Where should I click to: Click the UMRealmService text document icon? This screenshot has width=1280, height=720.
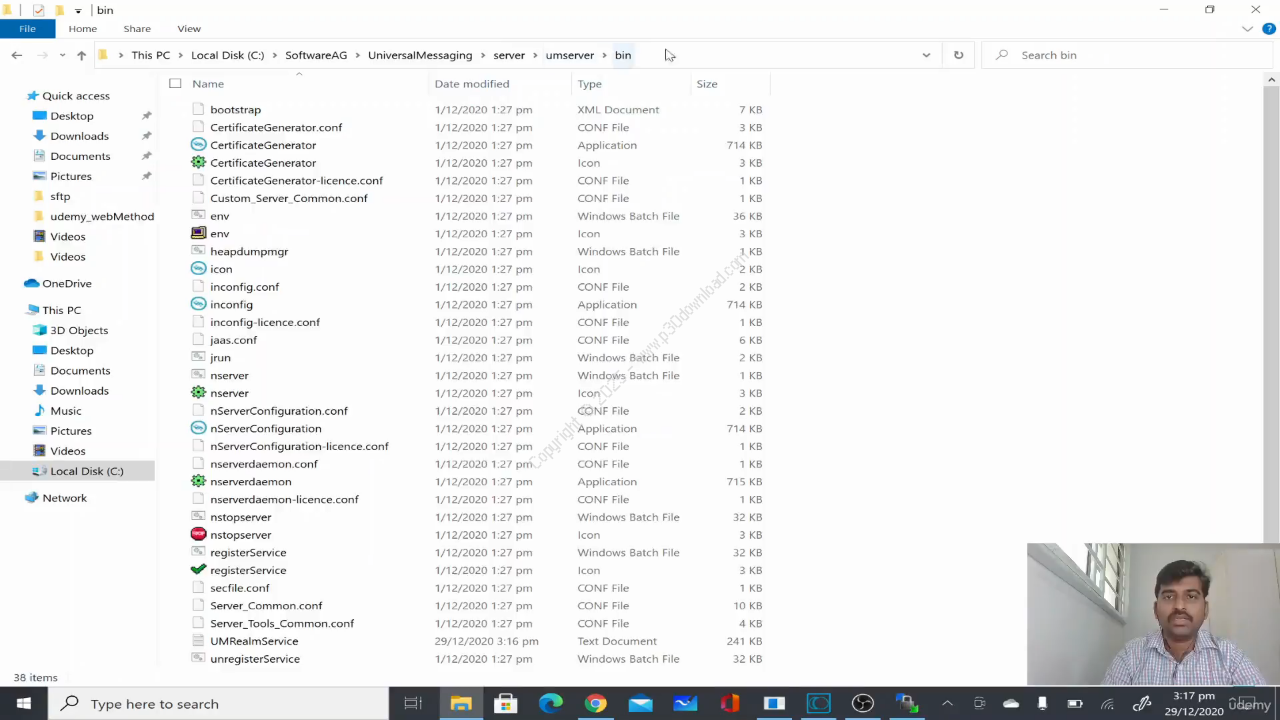tap(198, 641)
